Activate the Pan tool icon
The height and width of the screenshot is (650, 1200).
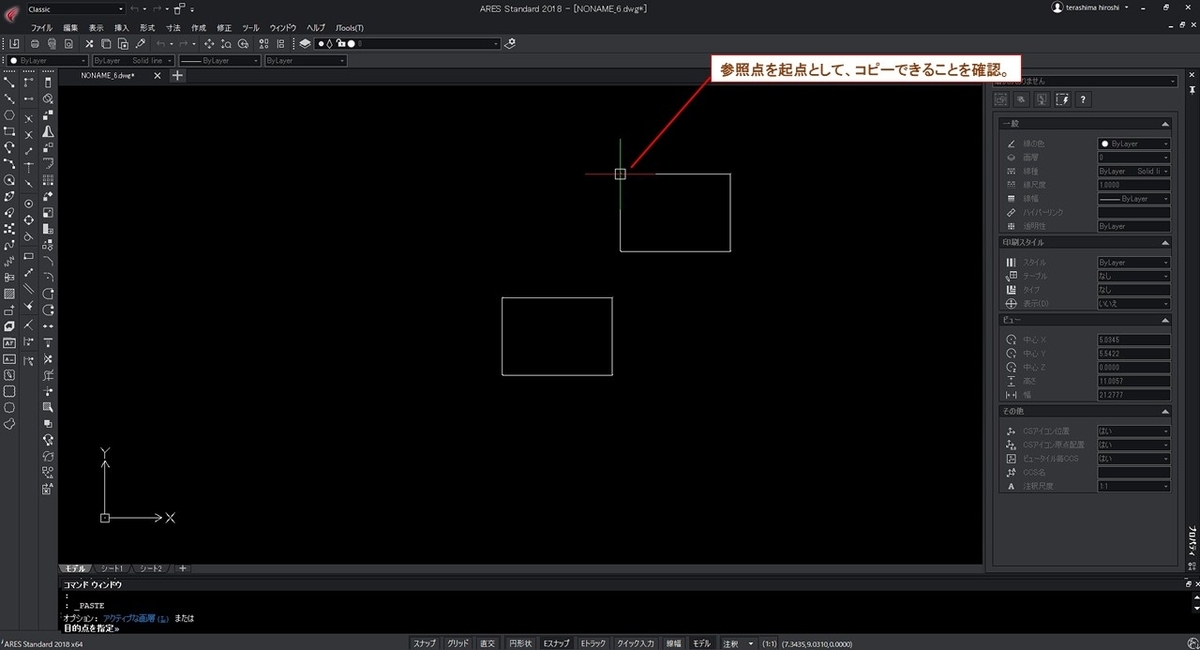point(208,44)
